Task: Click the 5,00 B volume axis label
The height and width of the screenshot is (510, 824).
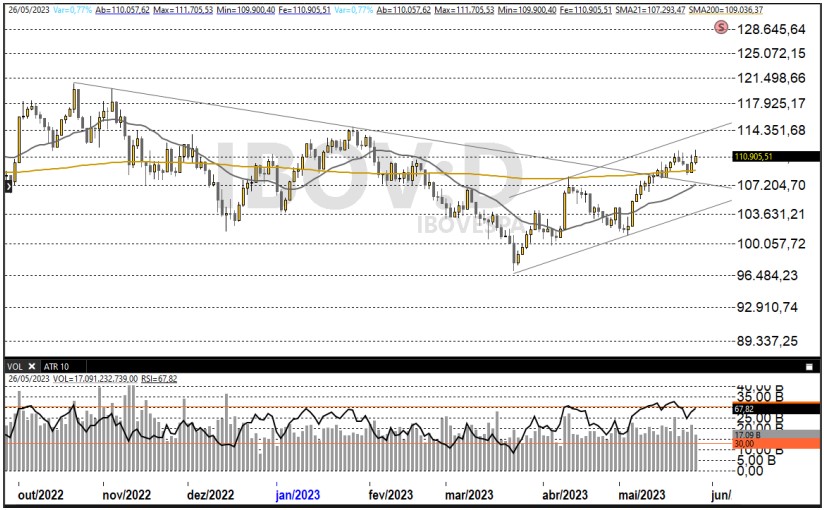Action: (x=756, y=460)
